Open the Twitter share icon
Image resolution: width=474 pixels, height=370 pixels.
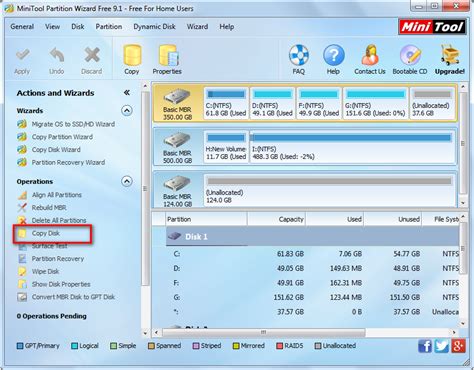coord(441,346)
